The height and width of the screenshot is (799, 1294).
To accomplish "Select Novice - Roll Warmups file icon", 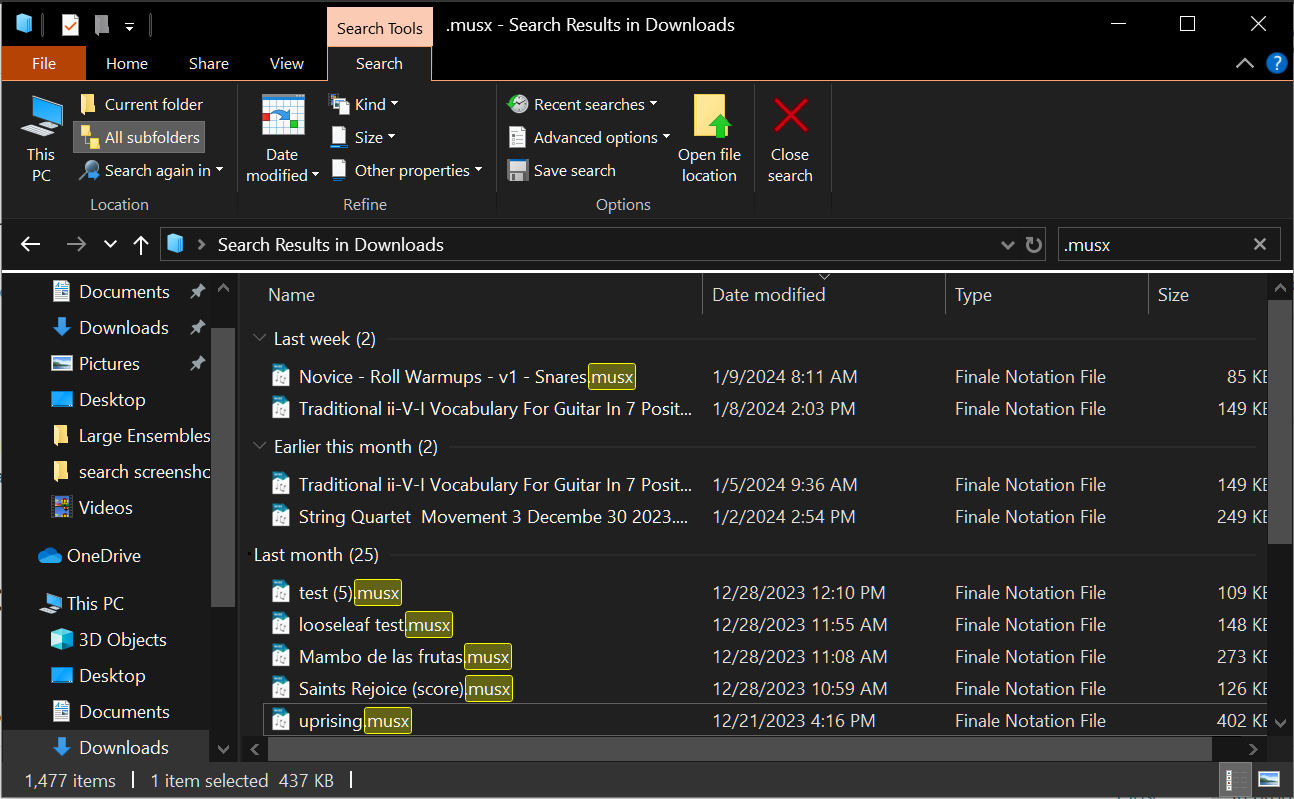I will (281, 377).
